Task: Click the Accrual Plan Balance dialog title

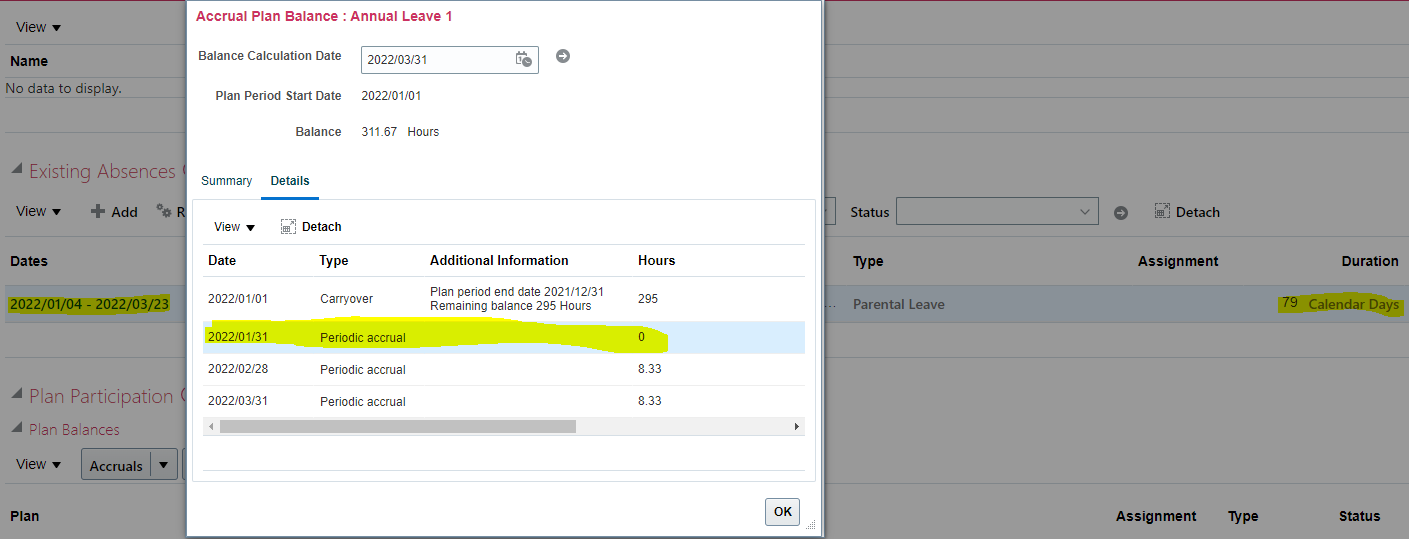Action: (324, 16)
